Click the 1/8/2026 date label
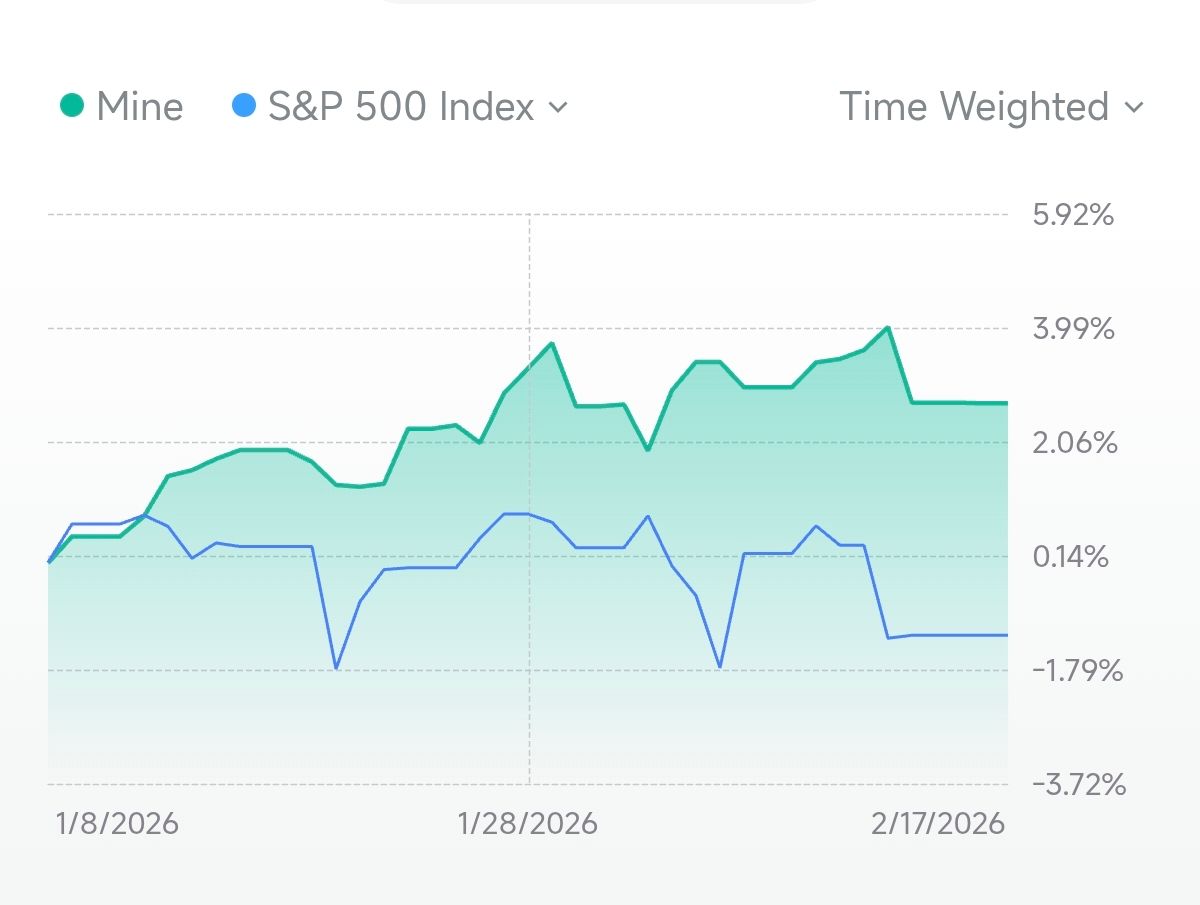 click(x=117, y=823)
